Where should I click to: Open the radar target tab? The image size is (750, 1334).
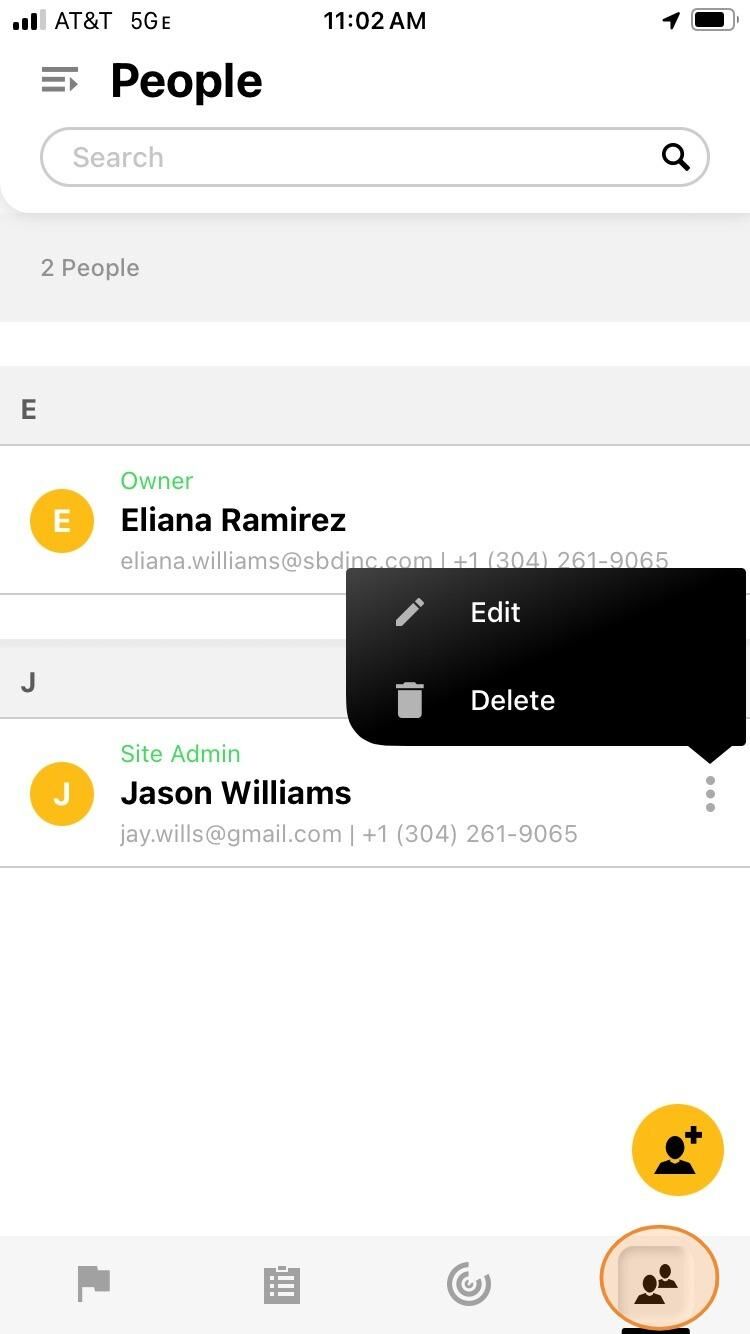(x=469, y=1284)
